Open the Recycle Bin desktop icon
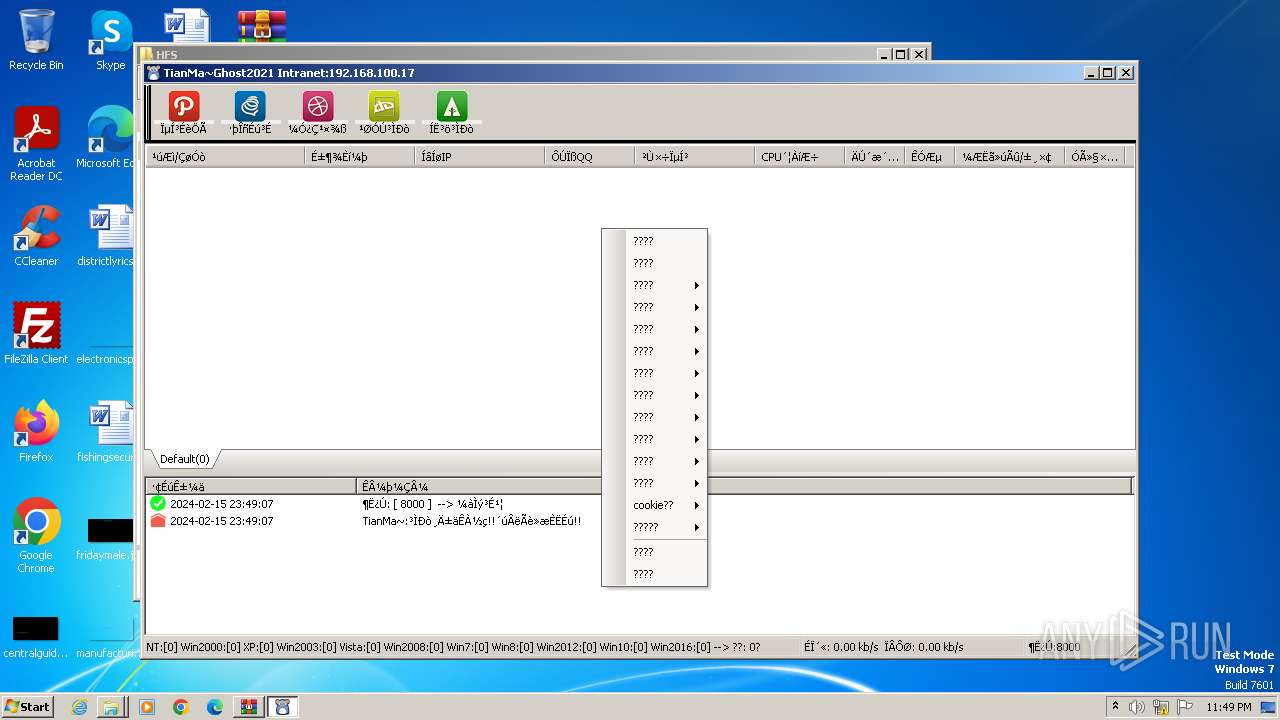 click(x=36, y=40)
